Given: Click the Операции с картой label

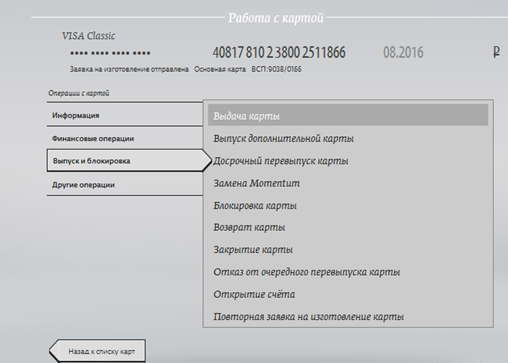Looking at the screenshot, I should (79, 93).
